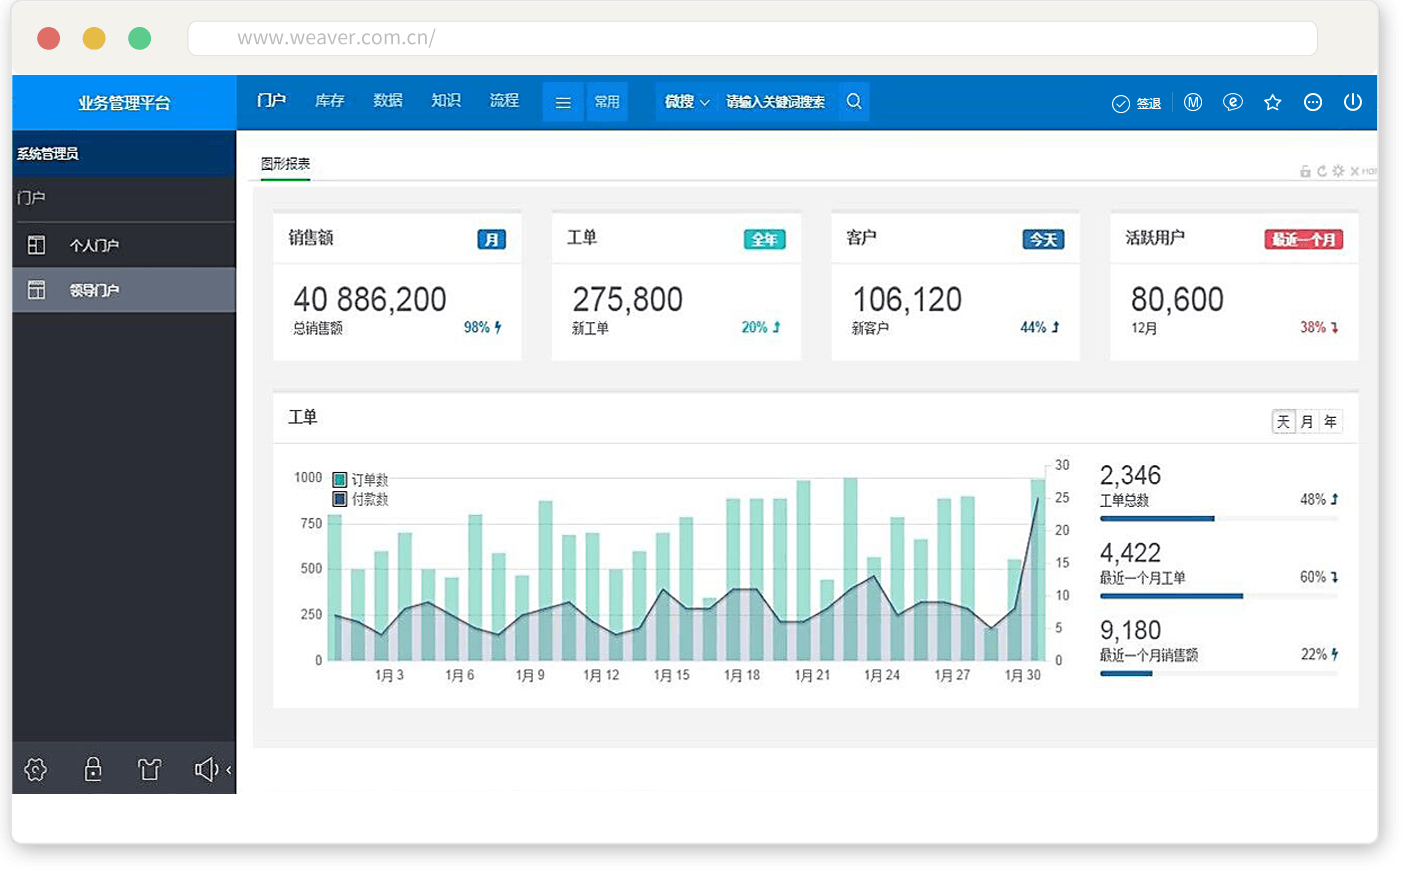This screenshot has height=875, width=1425.
Task: Open settings gear in sidebar footer
Action: pyautogui.click(x=36, y=769)
